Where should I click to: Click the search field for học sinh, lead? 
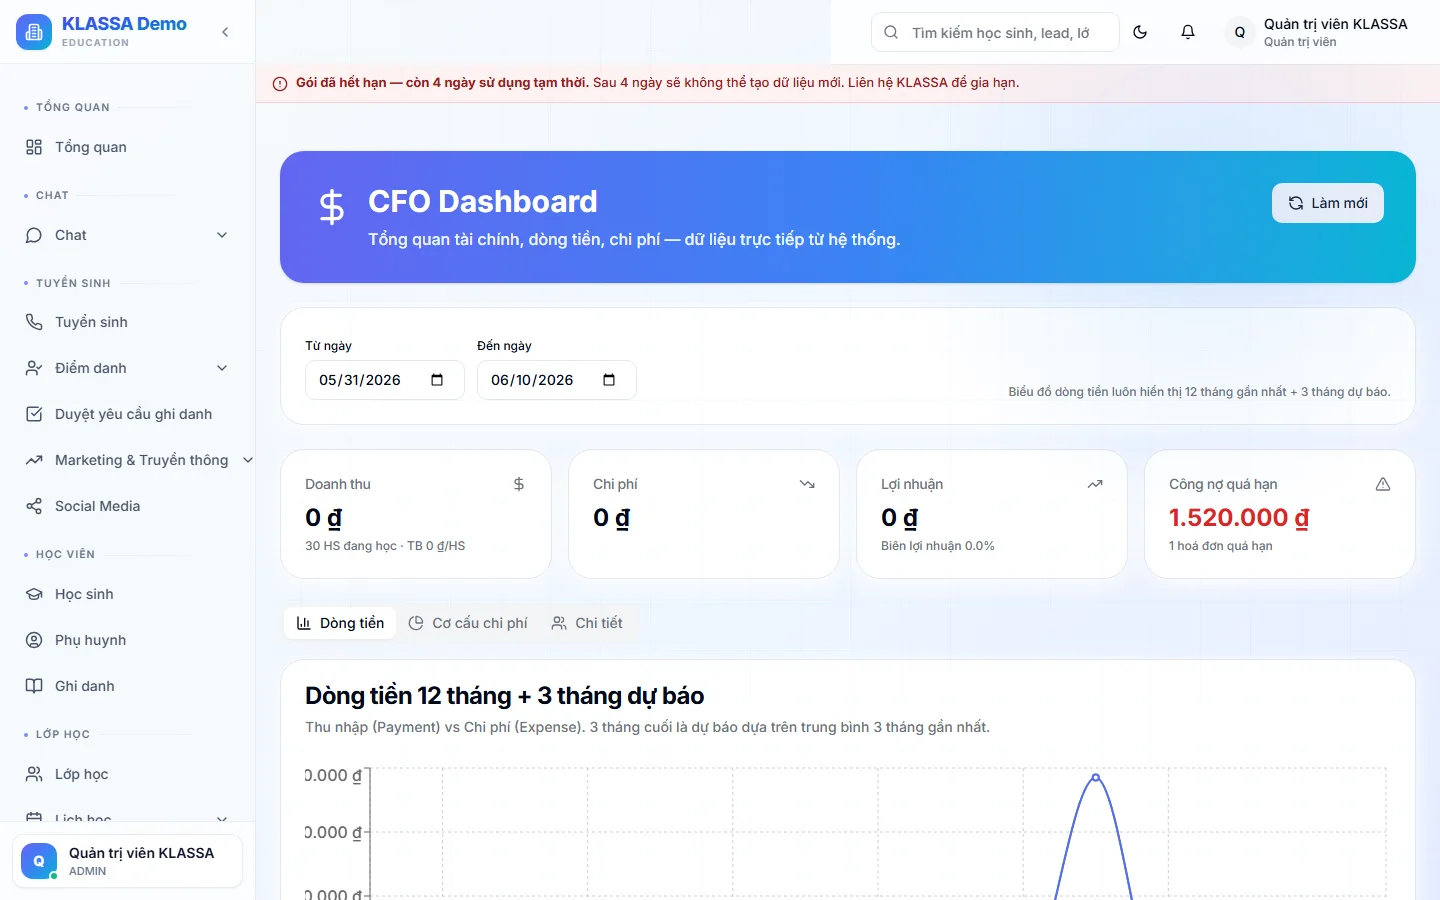tap(995, 32)
